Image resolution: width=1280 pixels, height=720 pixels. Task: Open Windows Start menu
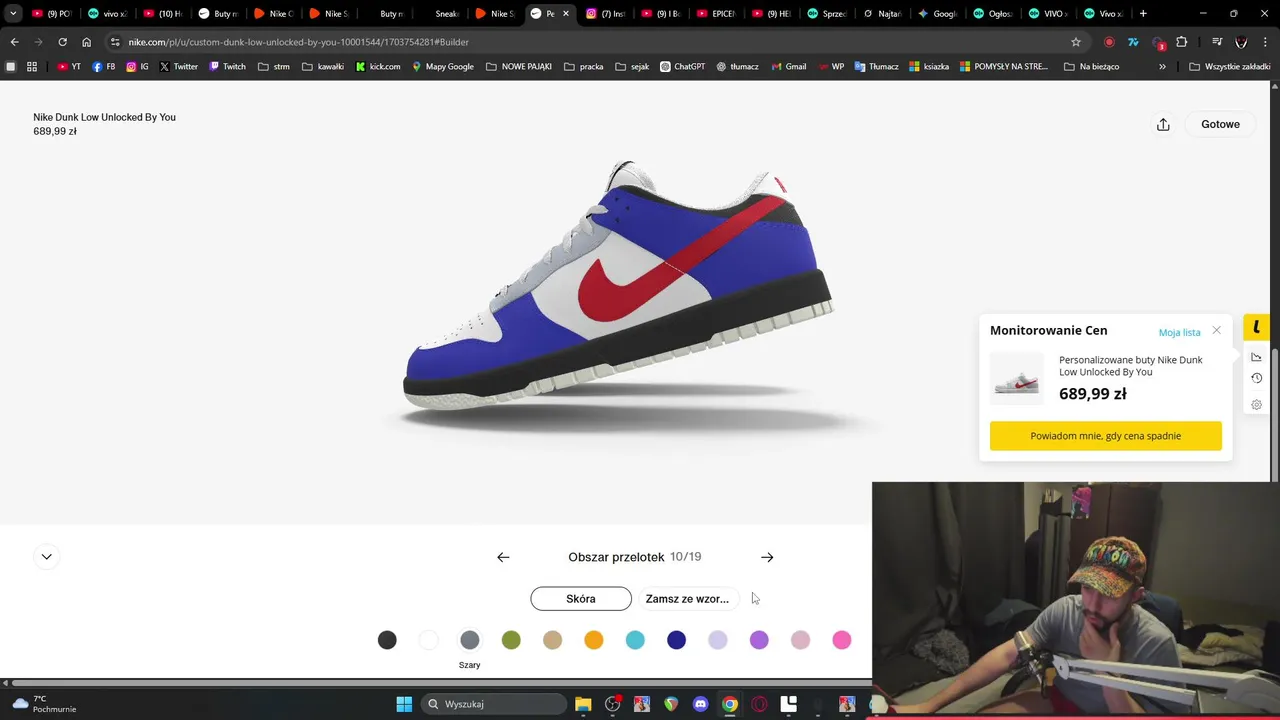[404, 704]
